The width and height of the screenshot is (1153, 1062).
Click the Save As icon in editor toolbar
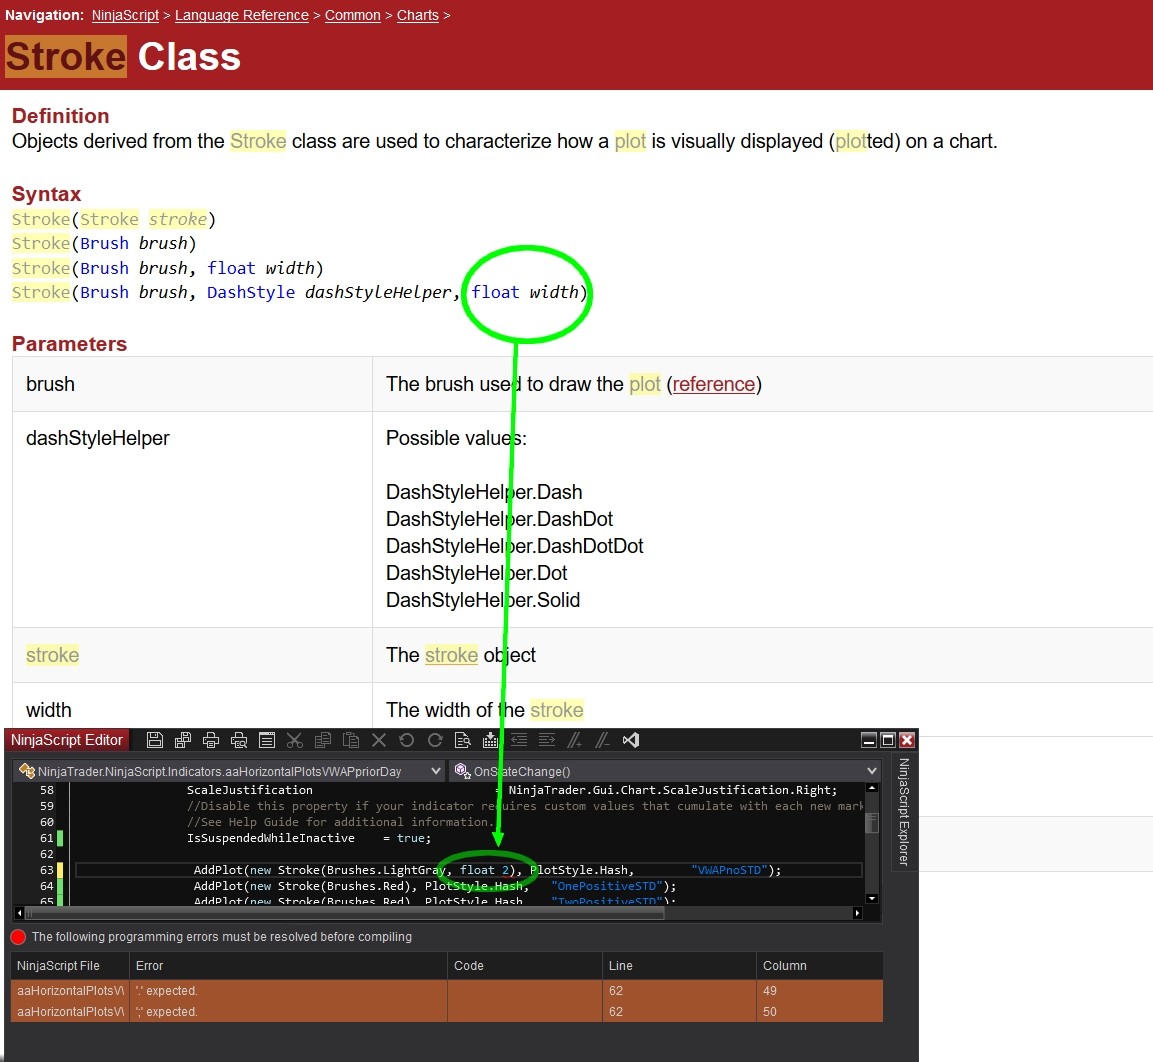click(182, 740)
